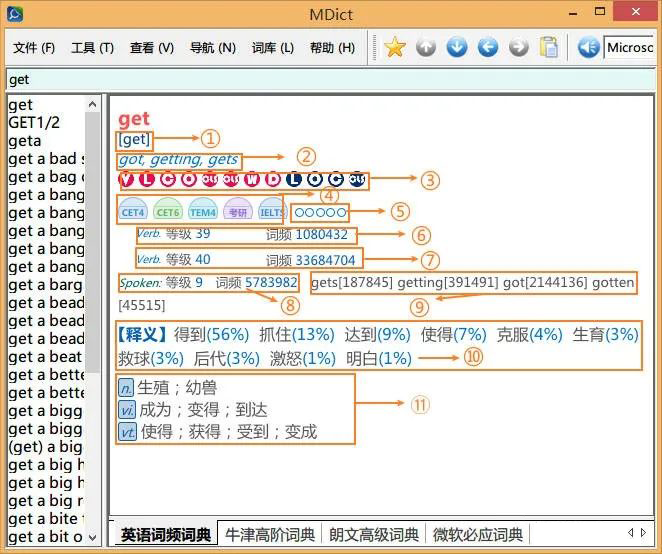
Task: Switch to 牛津高阶词典 tab
Action: 270,535
